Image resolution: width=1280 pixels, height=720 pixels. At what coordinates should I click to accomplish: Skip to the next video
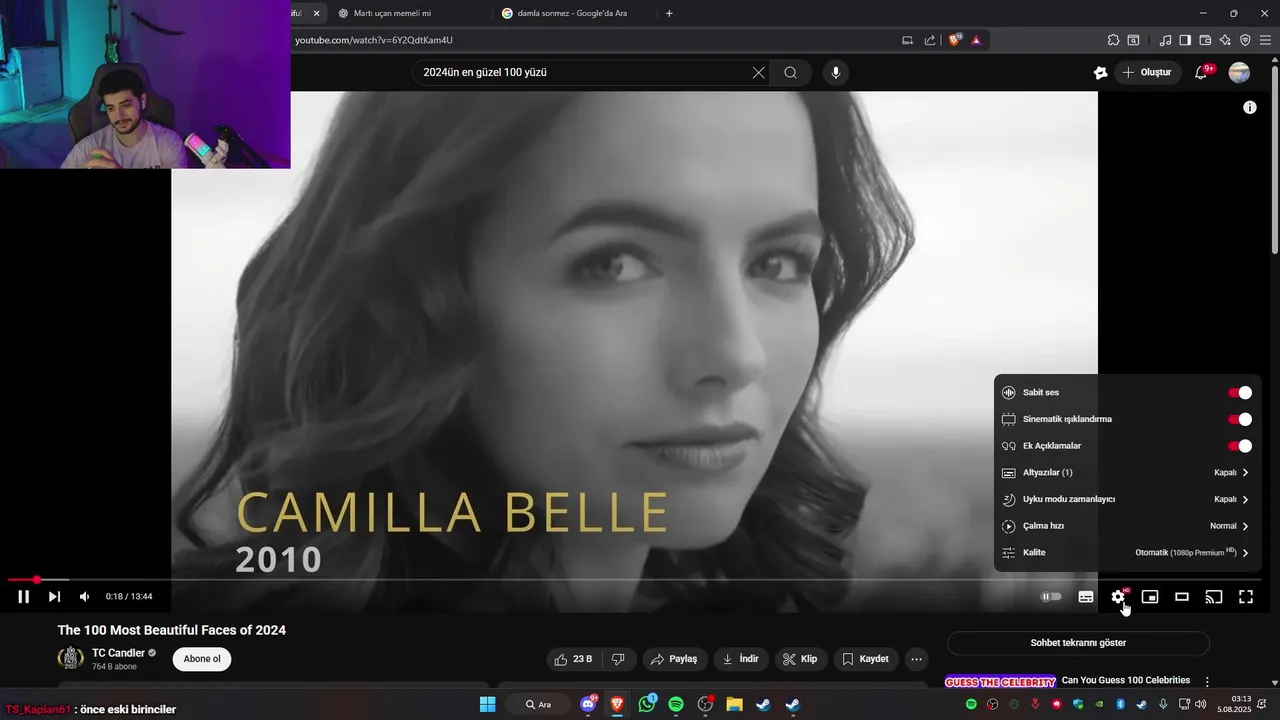pyautogui.click(x=54, y=597)
